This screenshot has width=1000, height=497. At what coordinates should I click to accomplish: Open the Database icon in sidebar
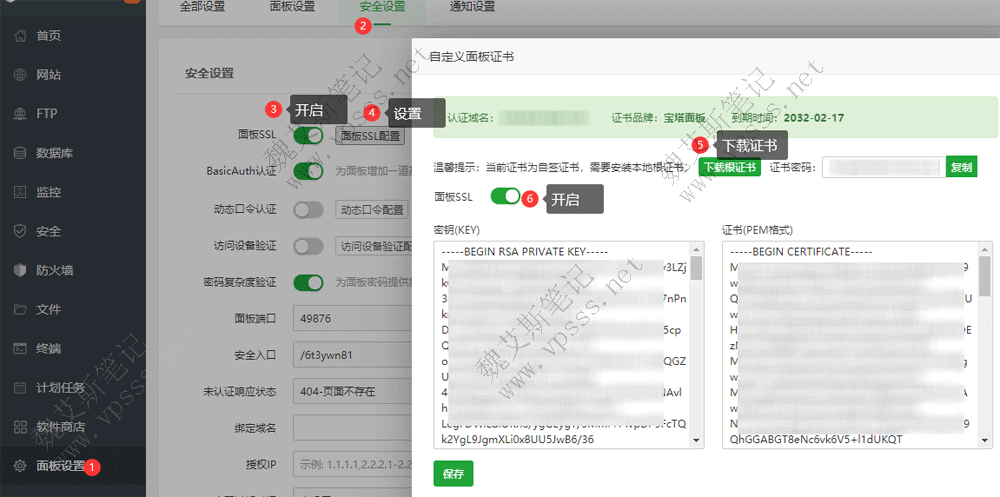tap(20, 153)
